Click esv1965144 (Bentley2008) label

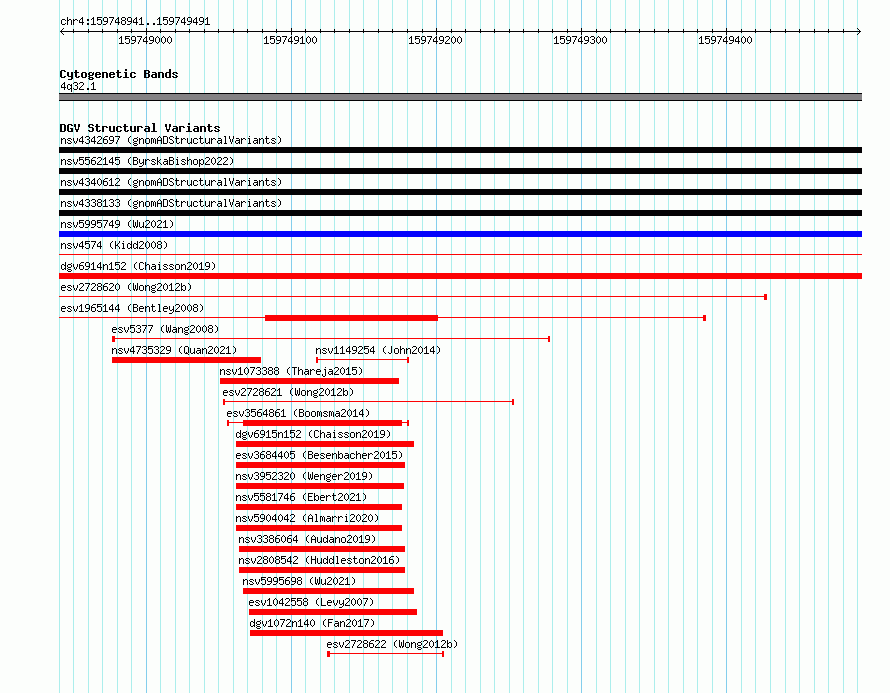tap(132, 308)
